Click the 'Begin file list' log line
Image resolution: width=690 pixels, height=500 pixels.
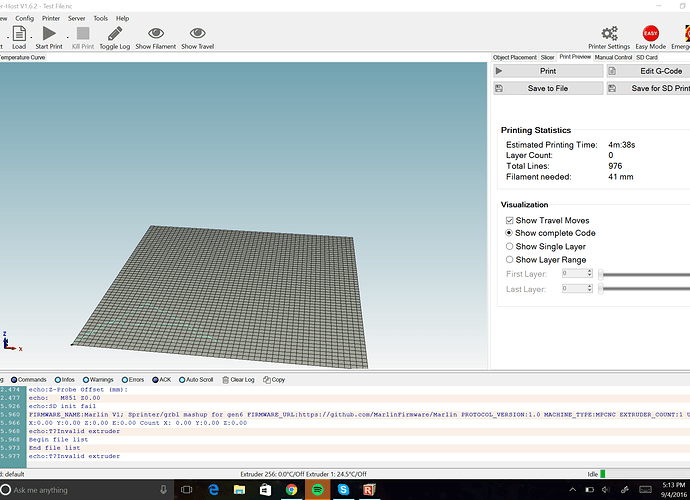click(59, 440)
